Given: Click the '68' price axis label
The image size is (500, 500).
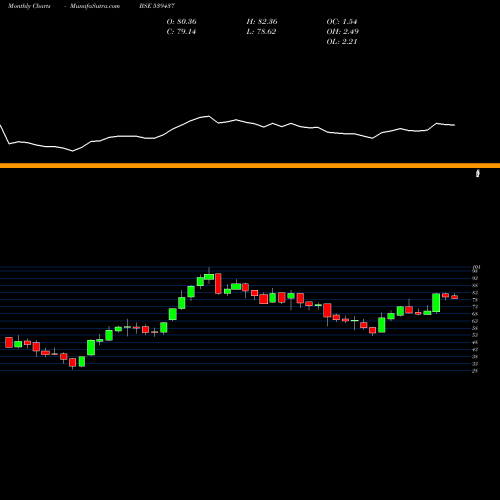Looking at the screenshot, I should [x=475, y=314].
